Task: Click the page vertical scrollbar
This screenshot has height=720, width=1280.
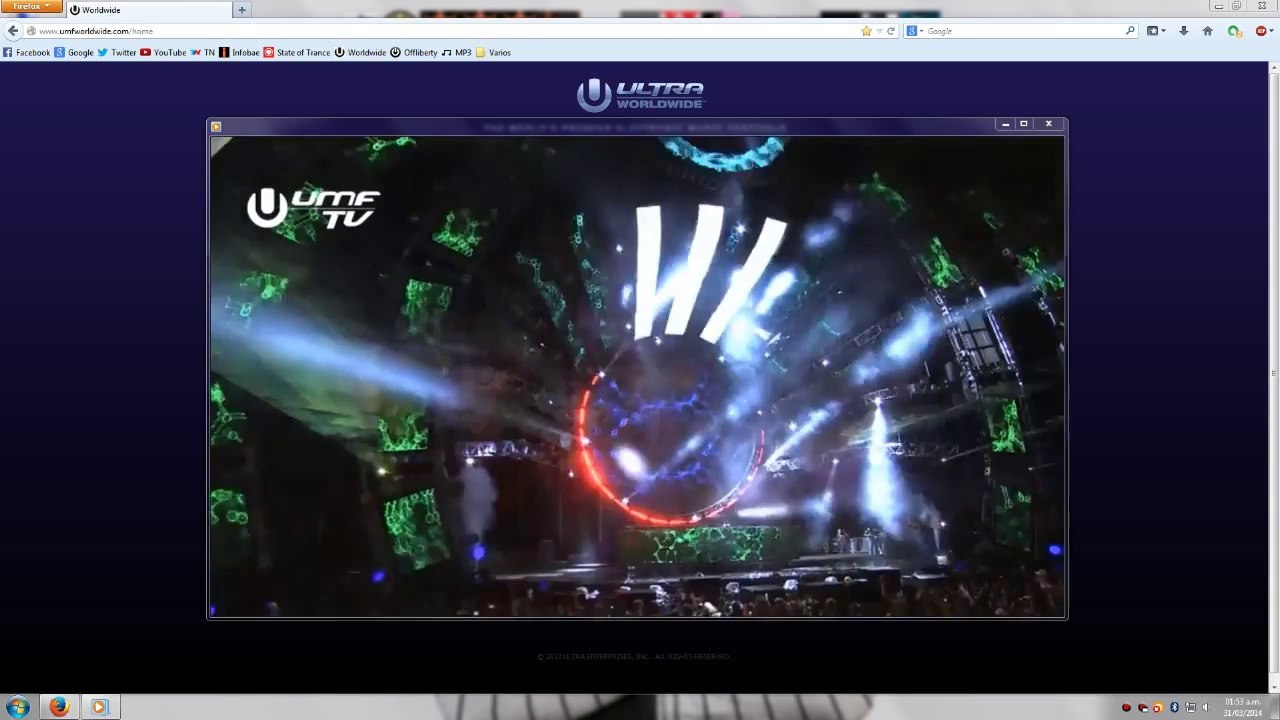Action: 1273,377
